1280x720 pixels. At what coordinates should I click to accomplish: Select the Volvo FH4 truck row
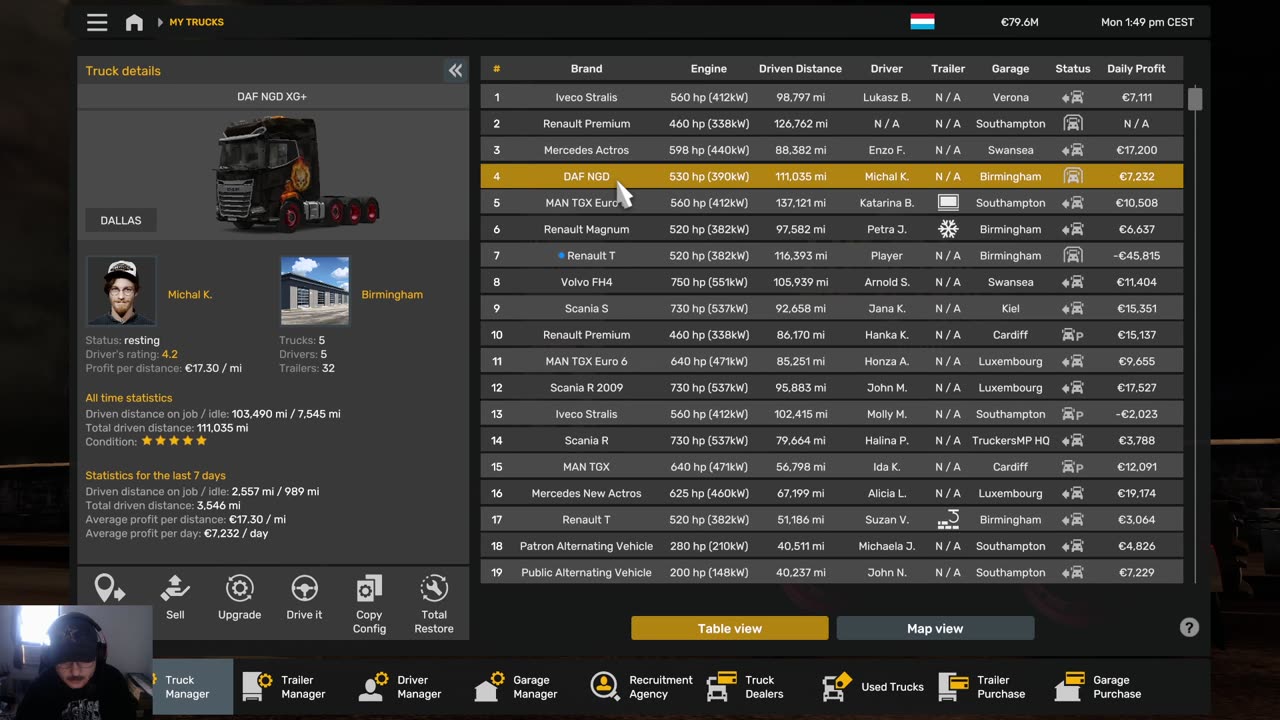[x=831, y=282]
